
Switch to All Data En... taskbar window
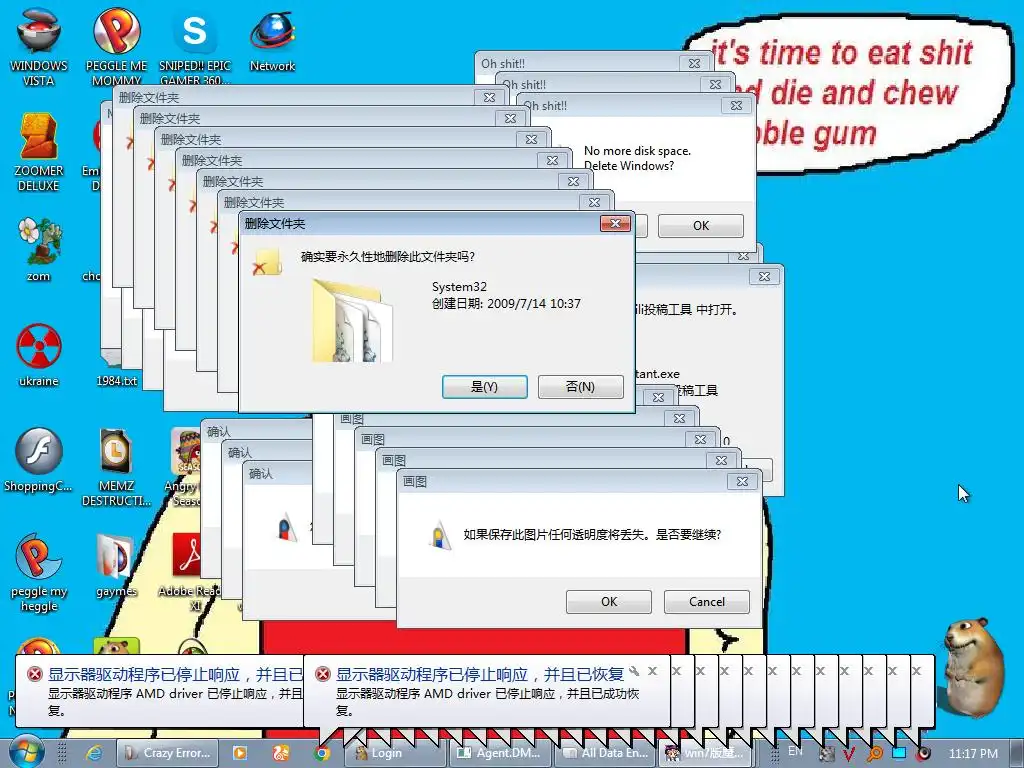click(606, 753)
